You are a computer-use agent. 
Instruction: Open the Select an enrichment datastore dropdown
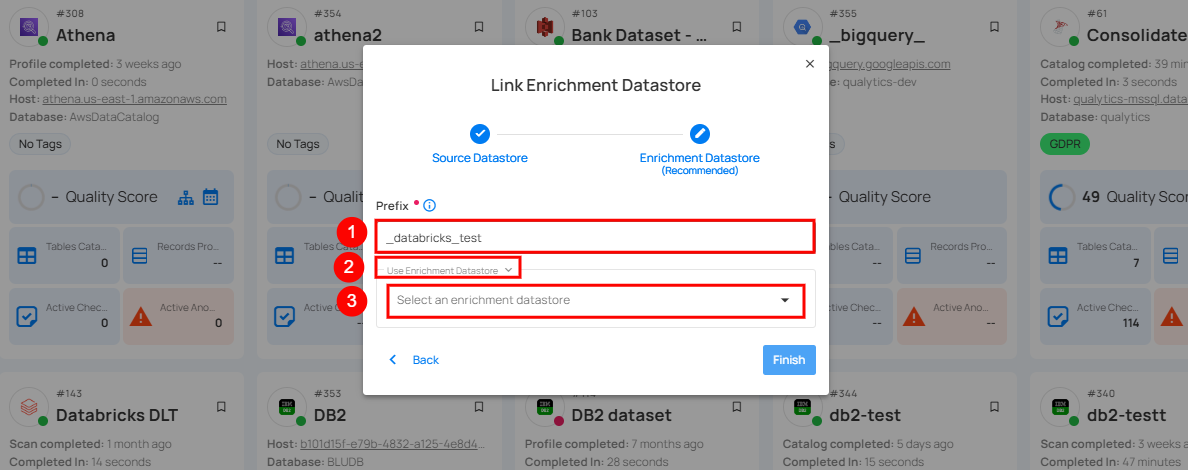tap(595, 300)
